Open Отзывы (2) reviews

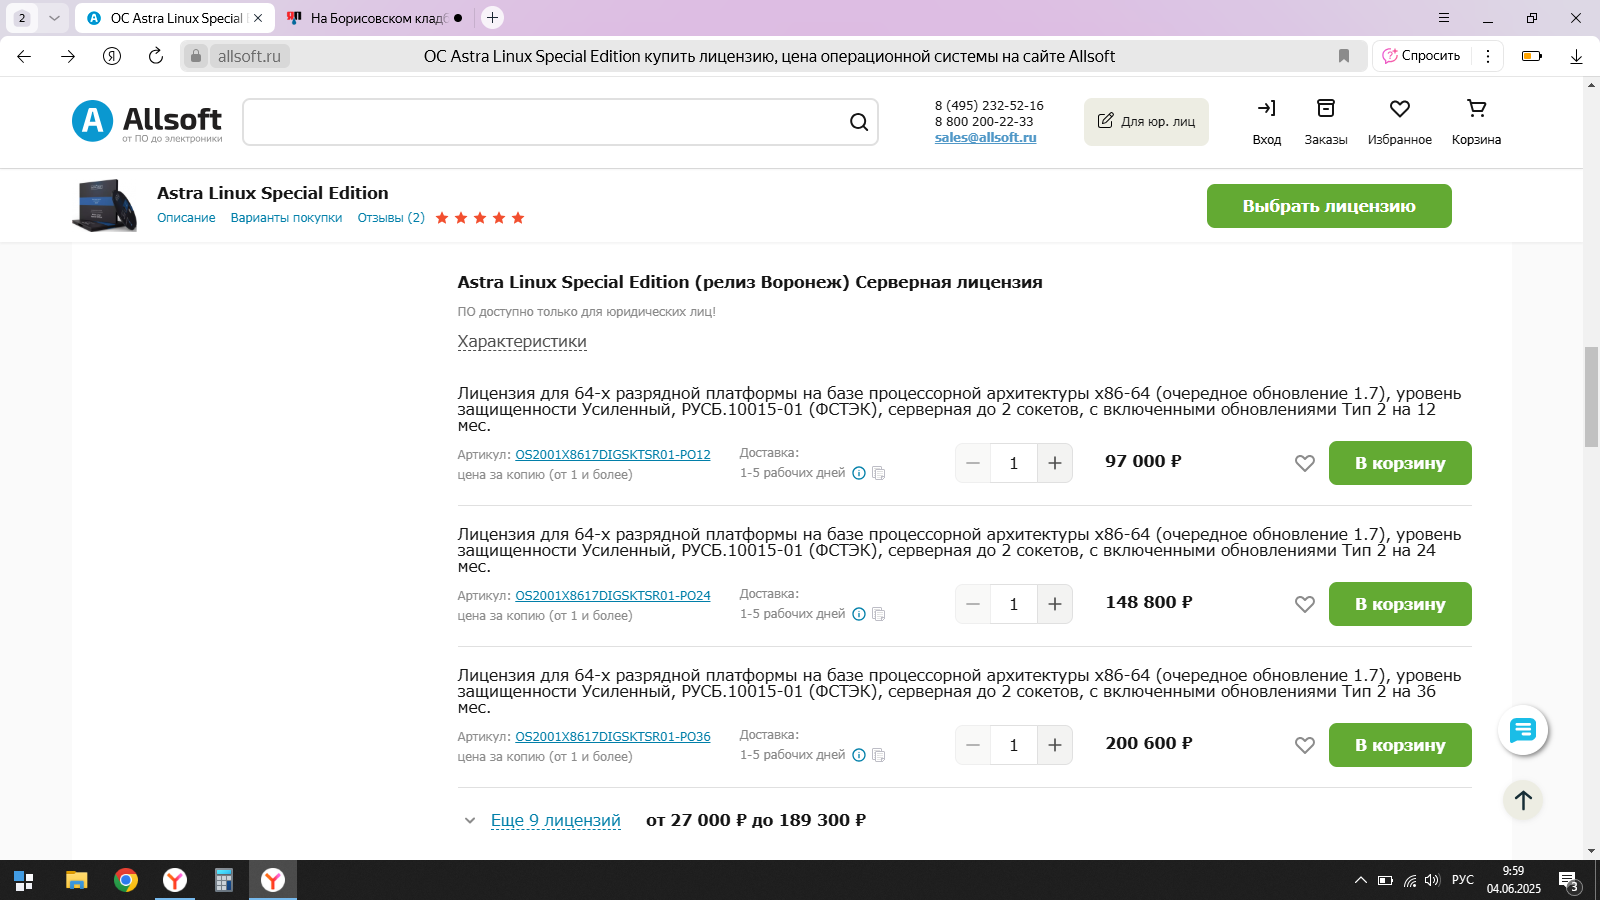click(x=391, y=218)
